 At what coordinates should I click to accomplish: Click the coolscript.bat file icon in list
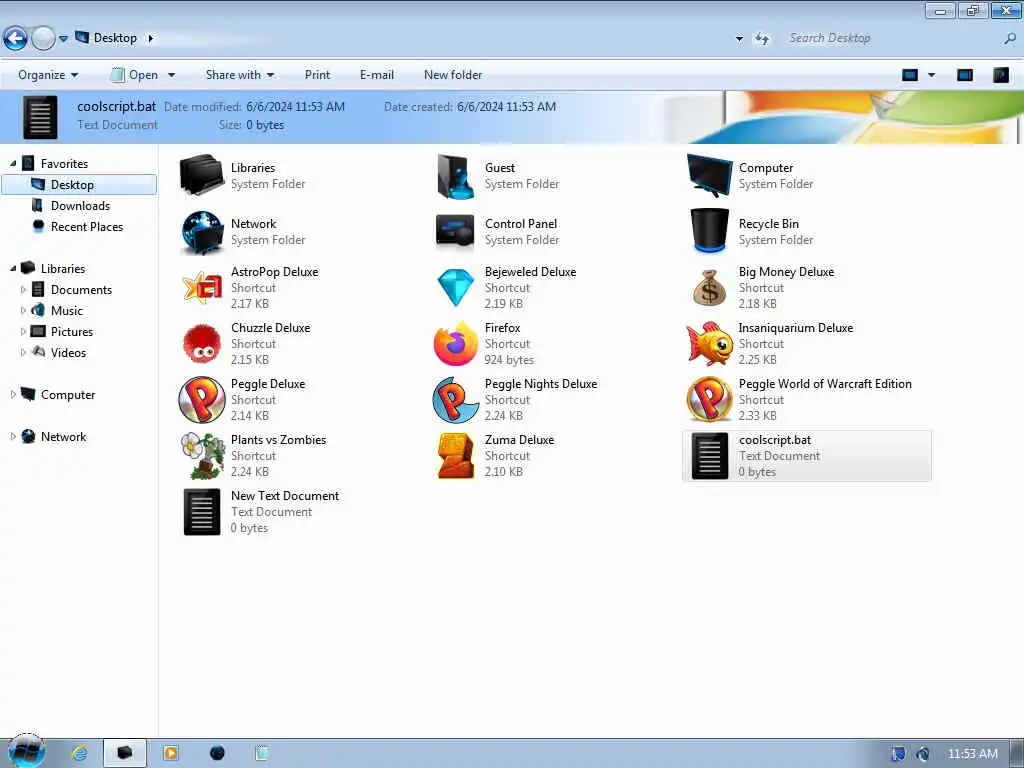click(x=709, y=456)
